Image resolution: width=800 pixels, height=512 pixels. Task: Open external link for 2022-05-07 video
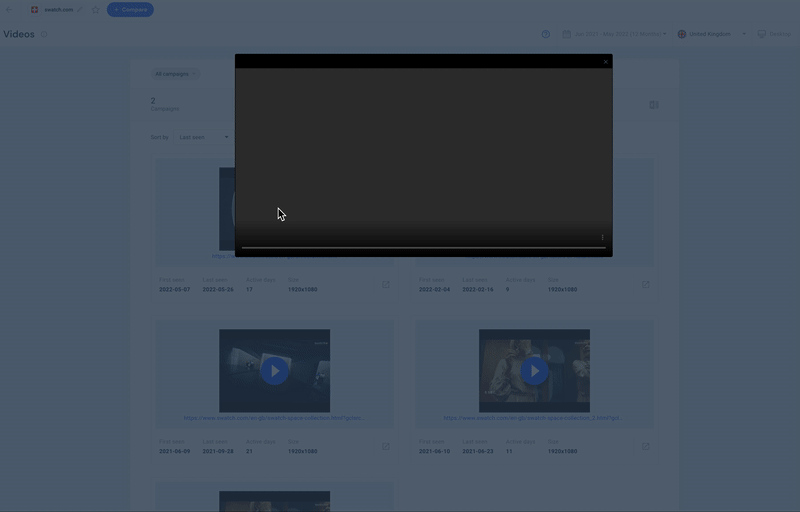pos(386,285)
